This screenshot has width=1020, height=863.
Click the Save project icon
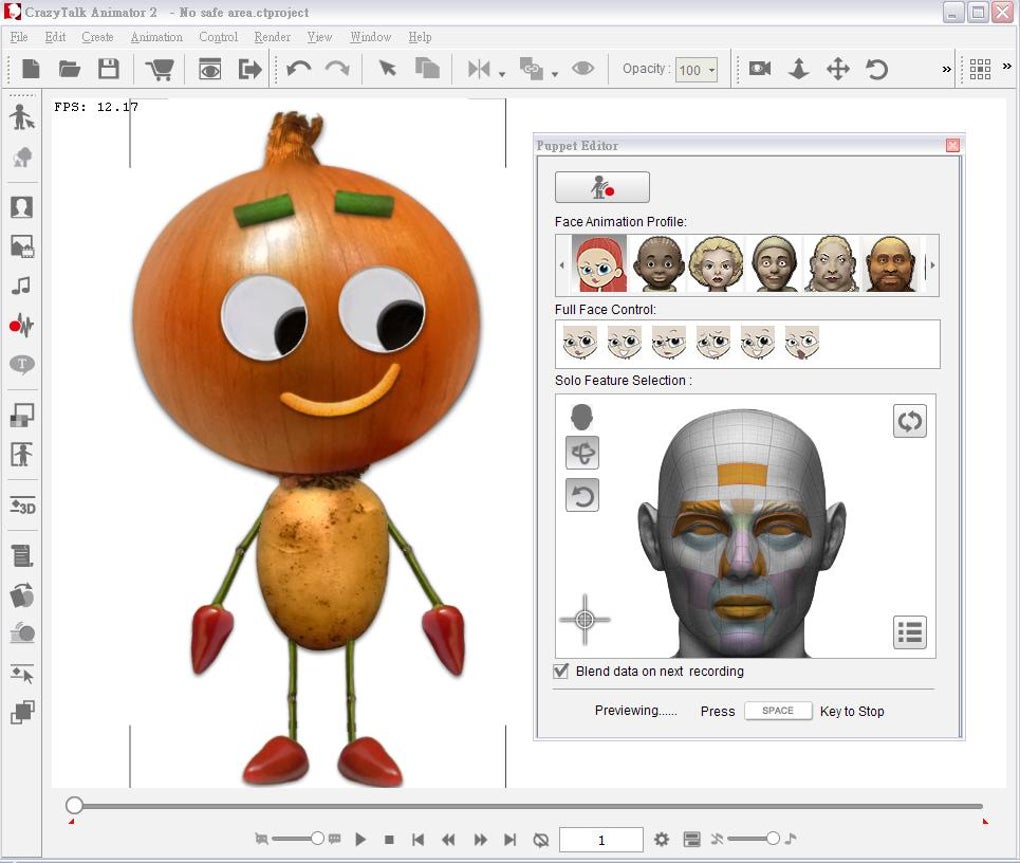[x=108, y=69]
